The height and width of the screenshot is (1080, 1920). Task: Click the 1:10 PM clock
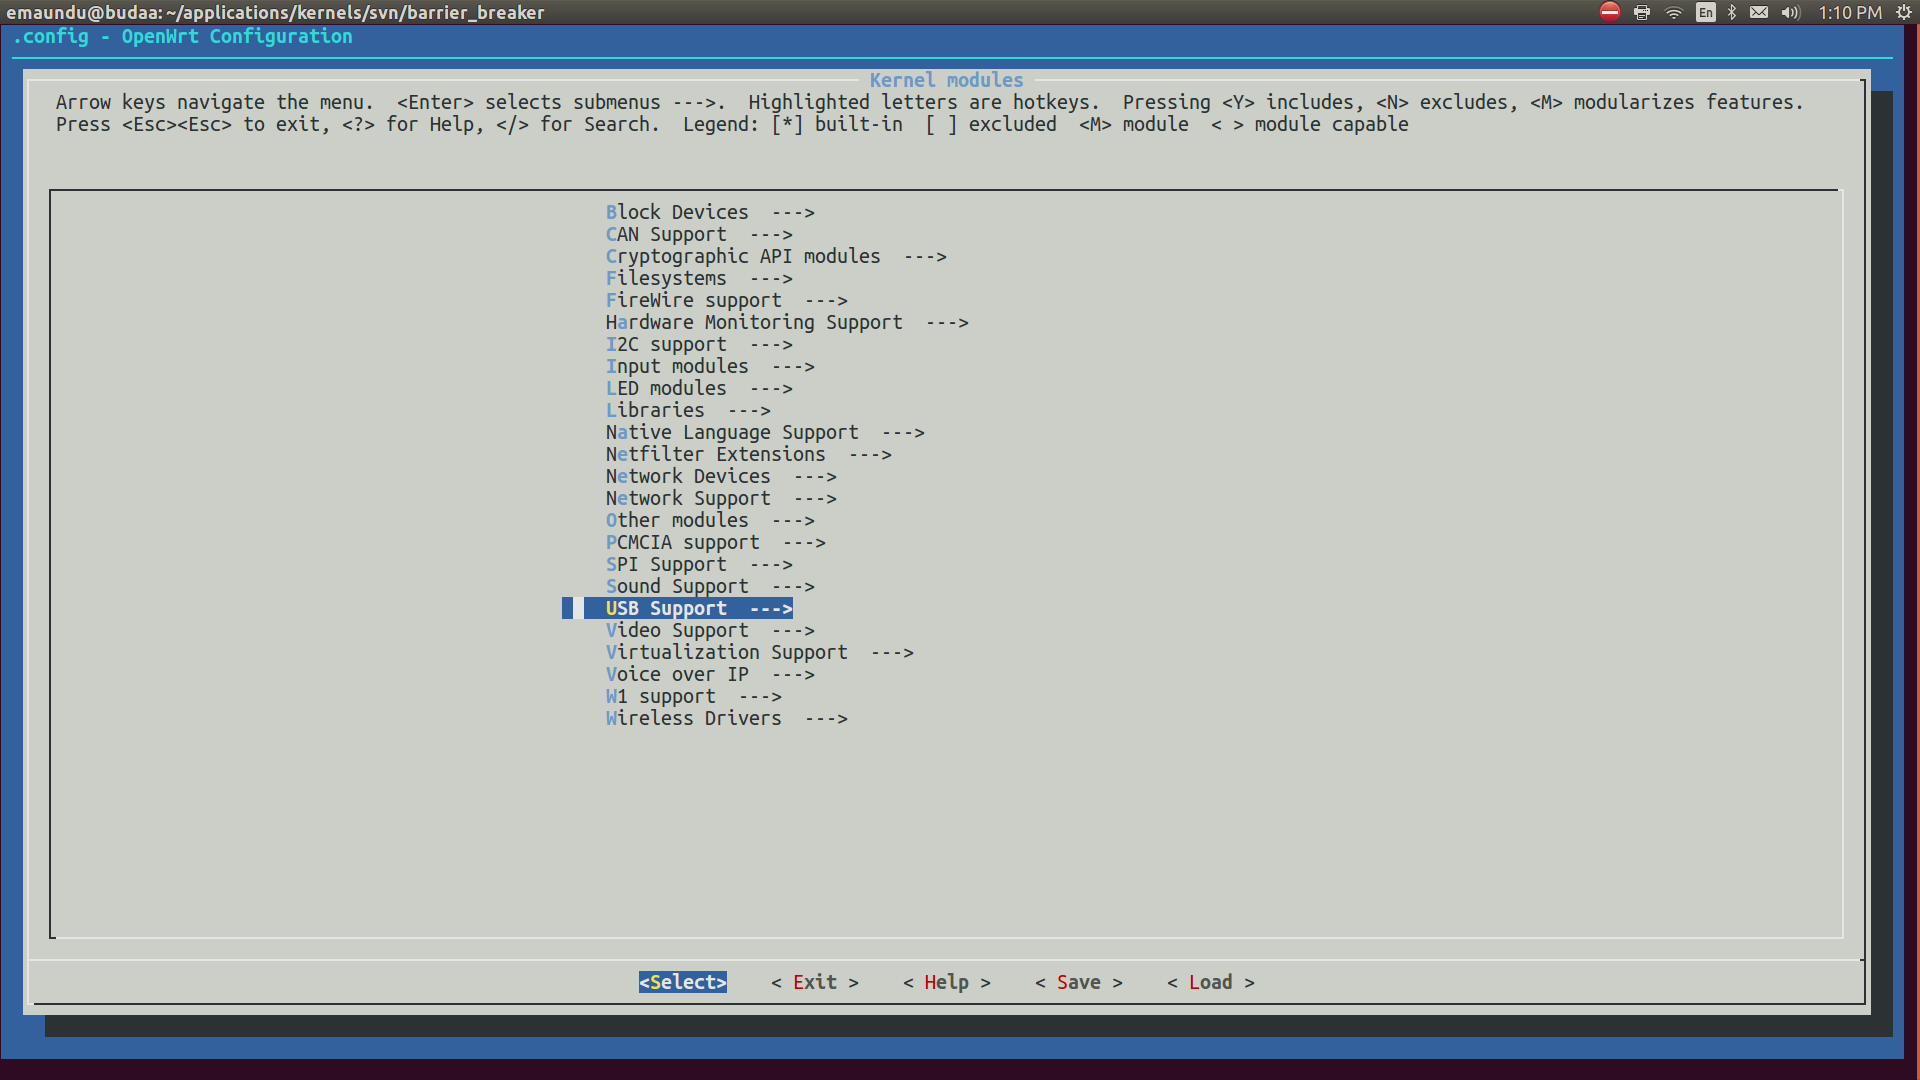point(1849,12)
